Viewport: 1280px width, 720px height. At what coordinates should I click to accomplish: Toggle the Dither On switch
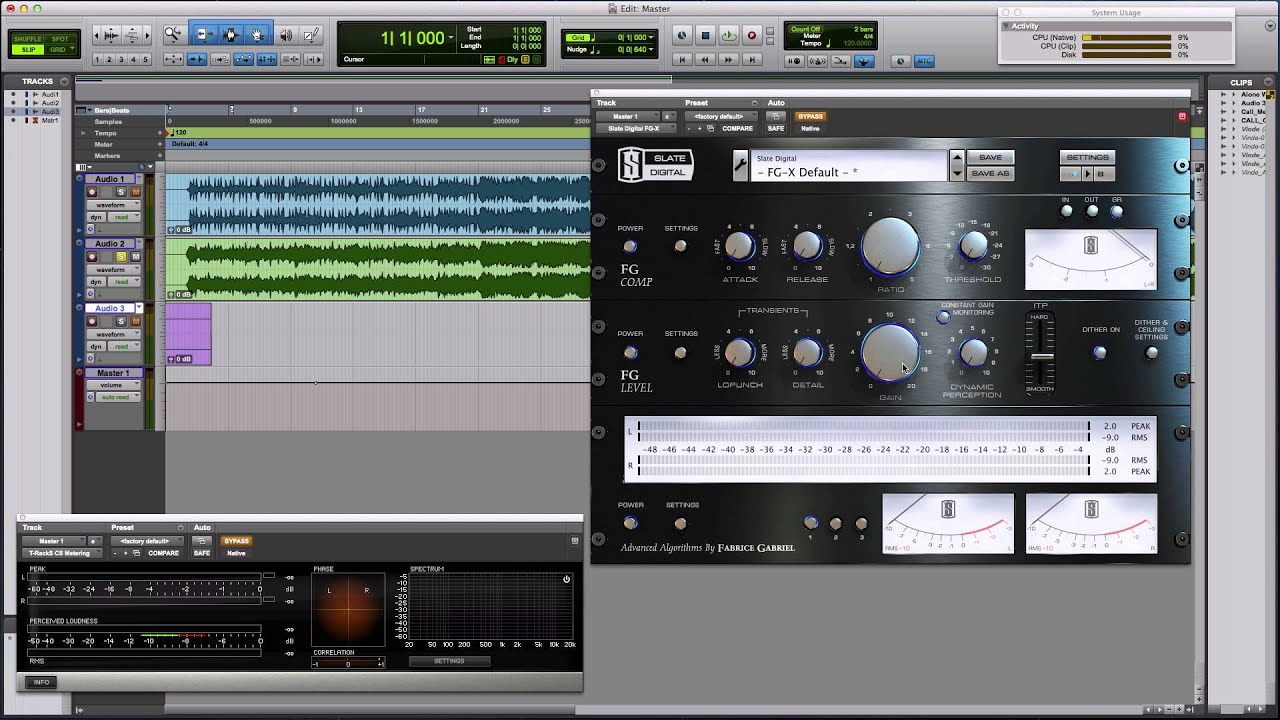(x=1100, y=352)
